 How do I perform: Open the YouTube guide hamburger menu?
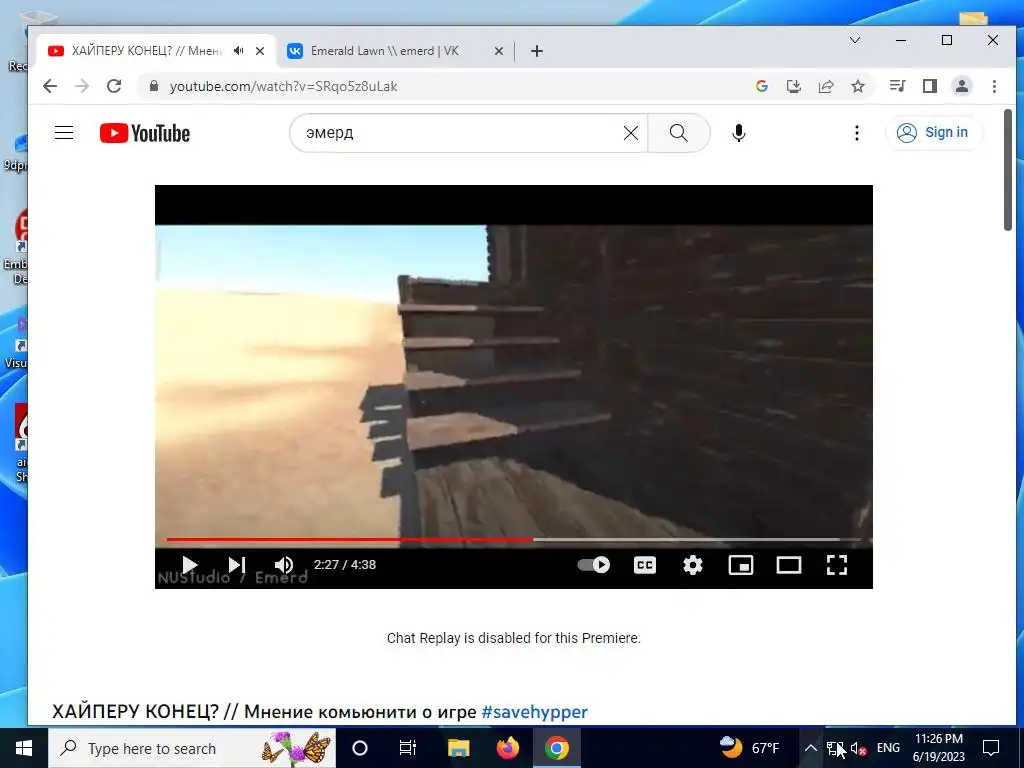(64, 133)
